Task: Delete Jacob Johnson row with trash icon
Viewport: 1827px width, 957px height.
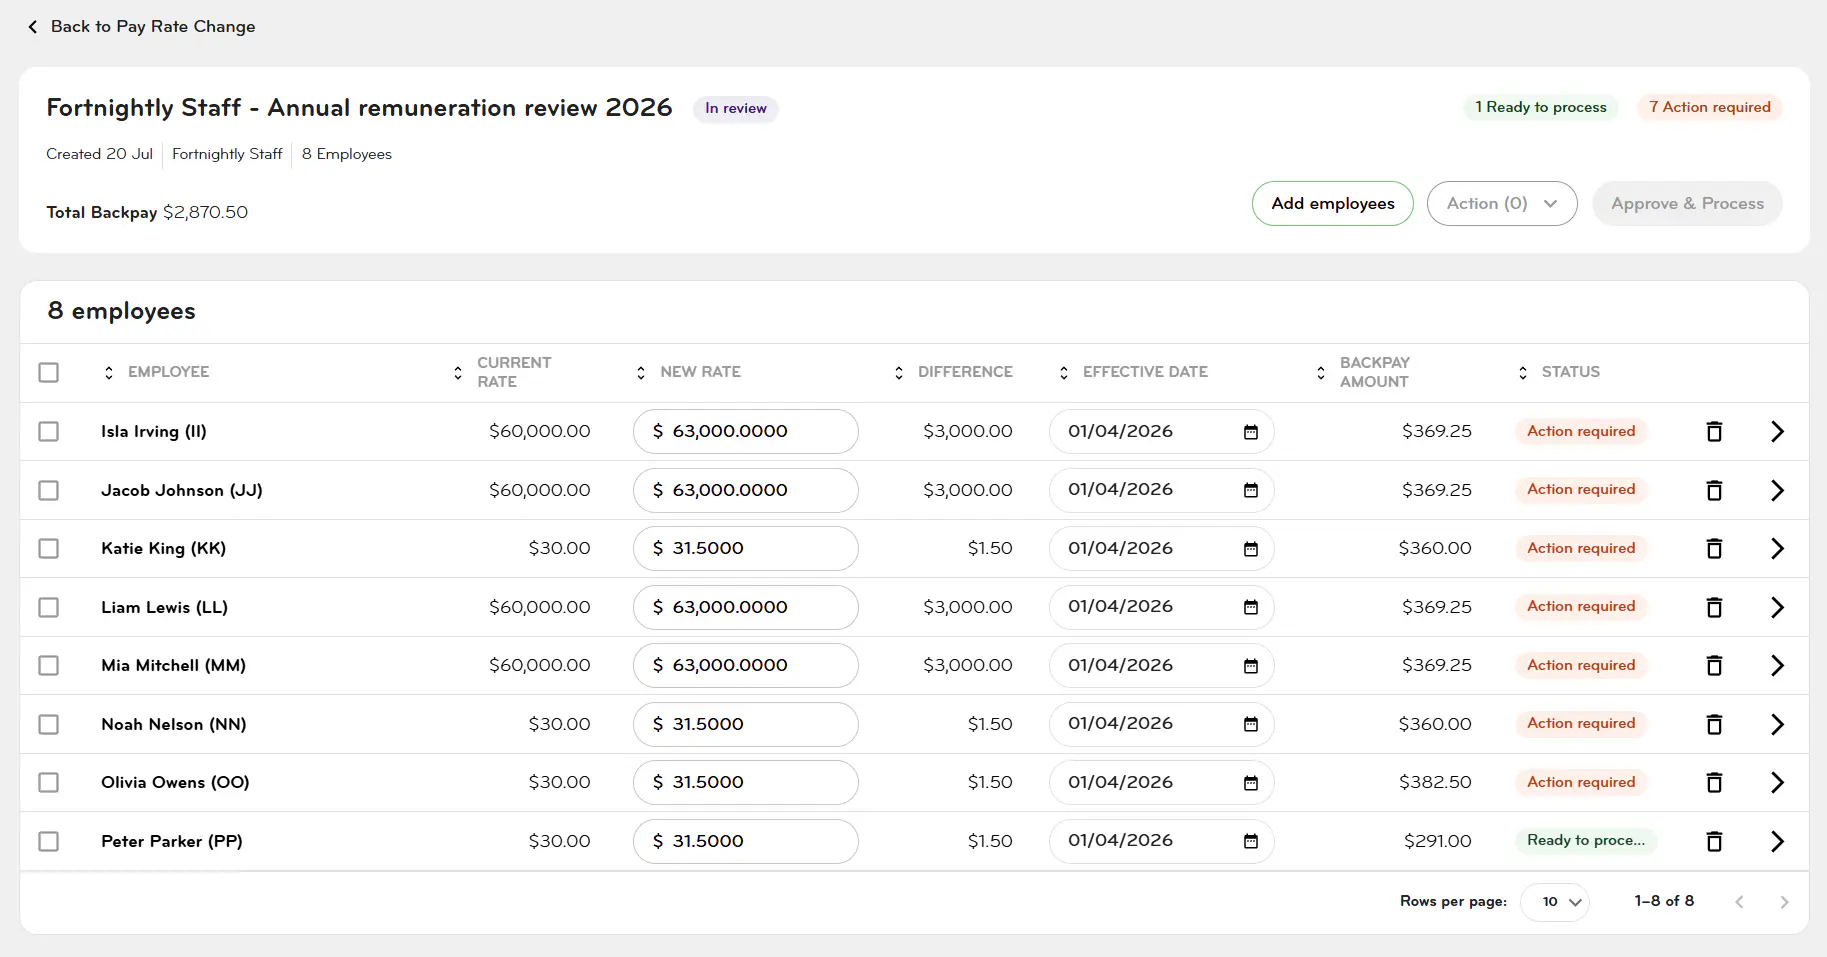Action: click(1714, 490)
